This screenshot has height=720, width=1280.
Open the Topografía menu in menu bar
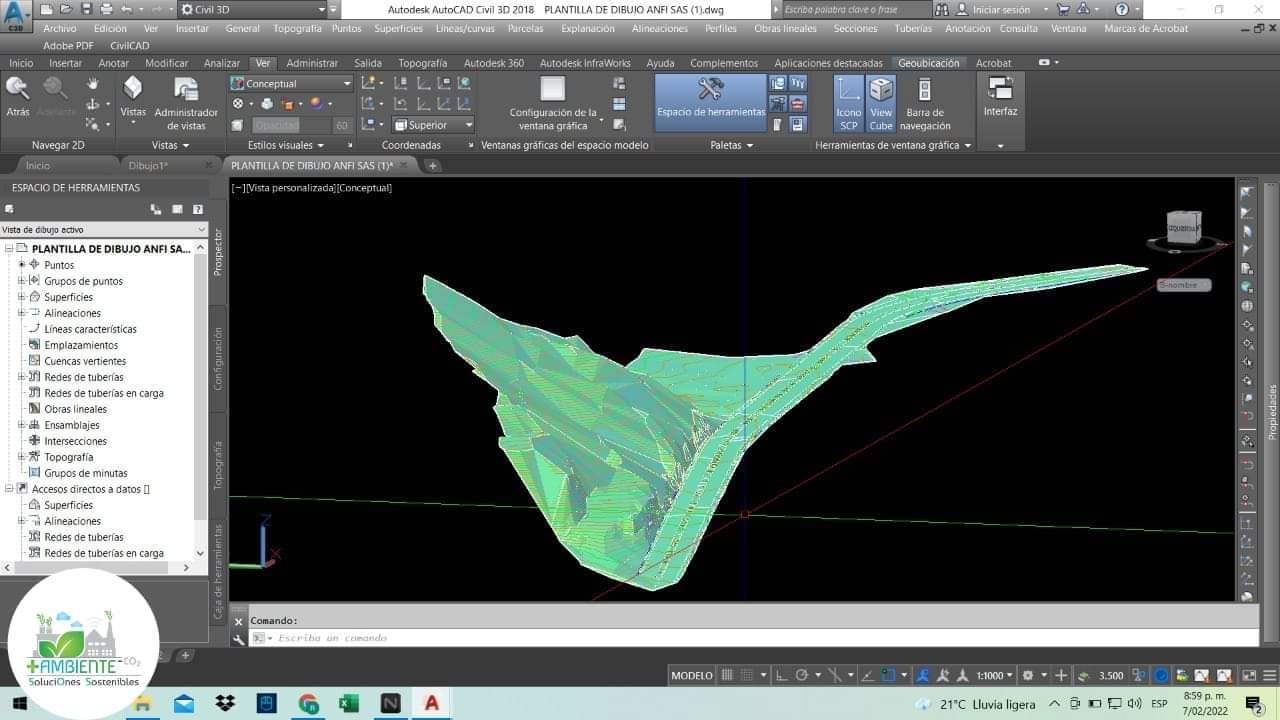[x=297, y=29]
